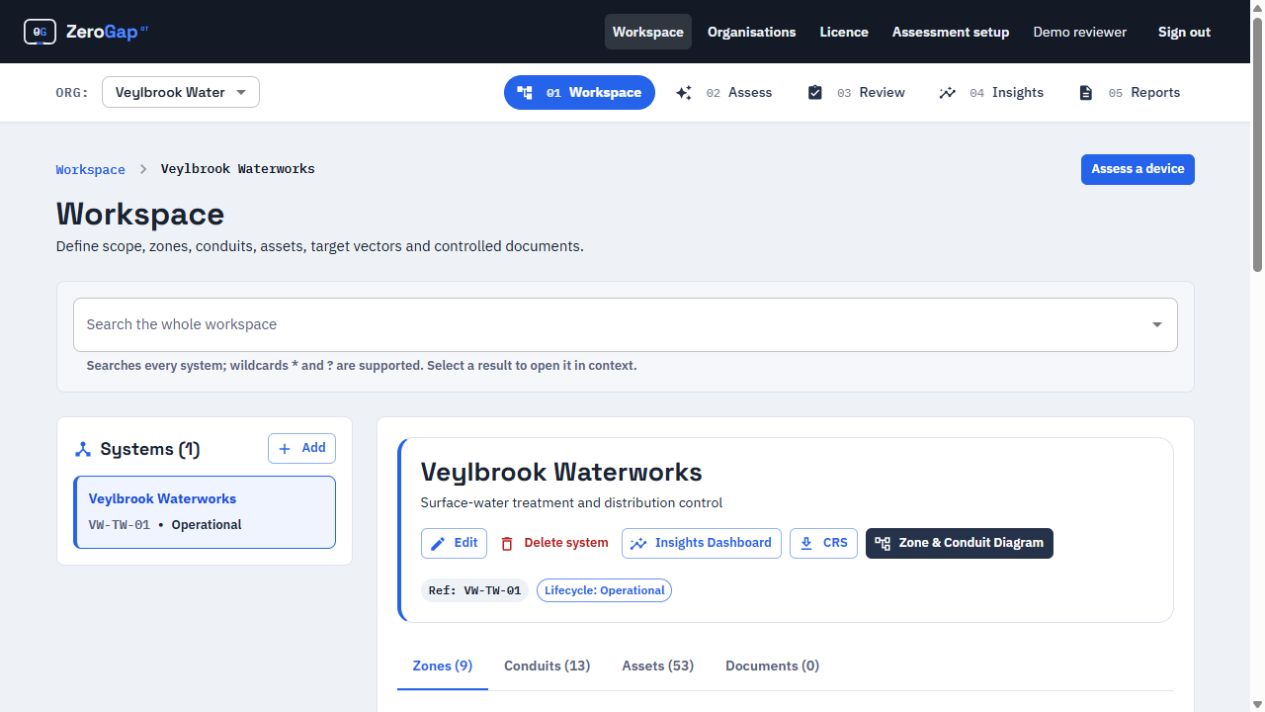Go to the 04 Insights step
Screen dimensions: 1265x712
[992, 93]
